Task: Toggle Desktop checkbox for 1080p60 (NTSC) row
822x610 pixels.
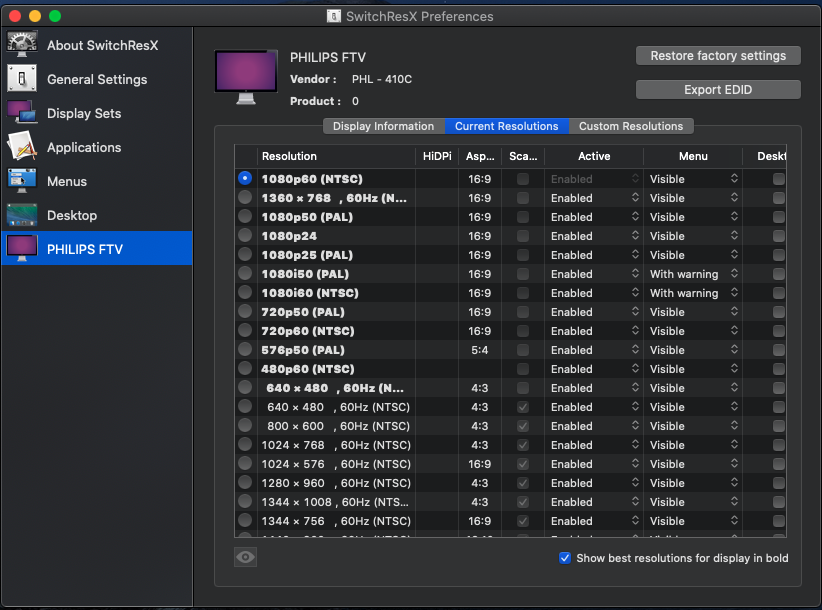Action: point(778,179)
